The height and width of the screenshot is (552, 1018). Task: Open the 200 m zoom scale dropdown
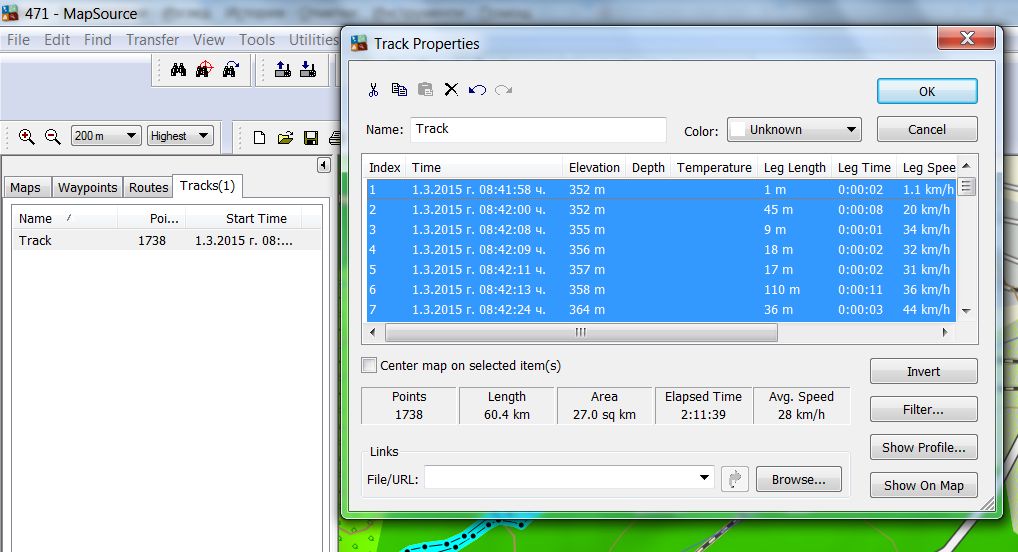(106, 136)
